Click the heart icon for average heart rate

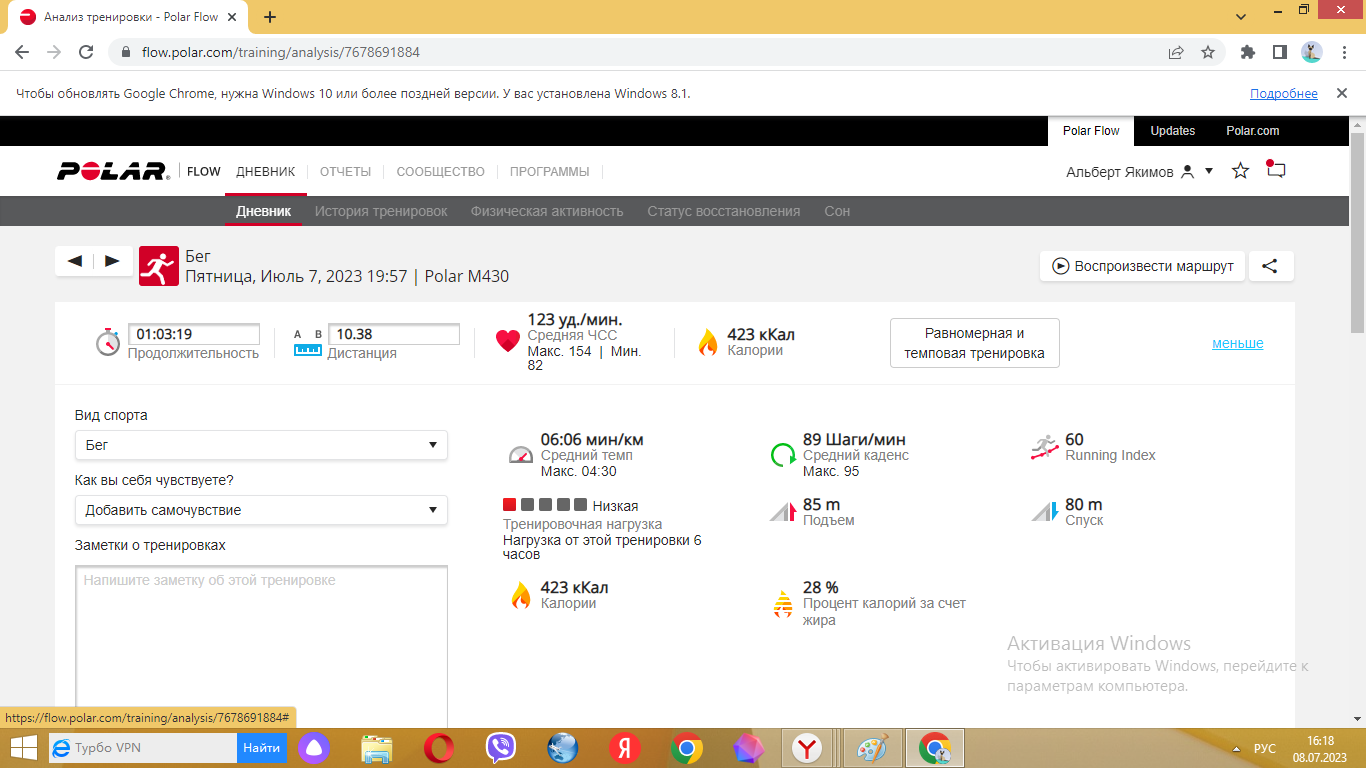pos(508,341)
